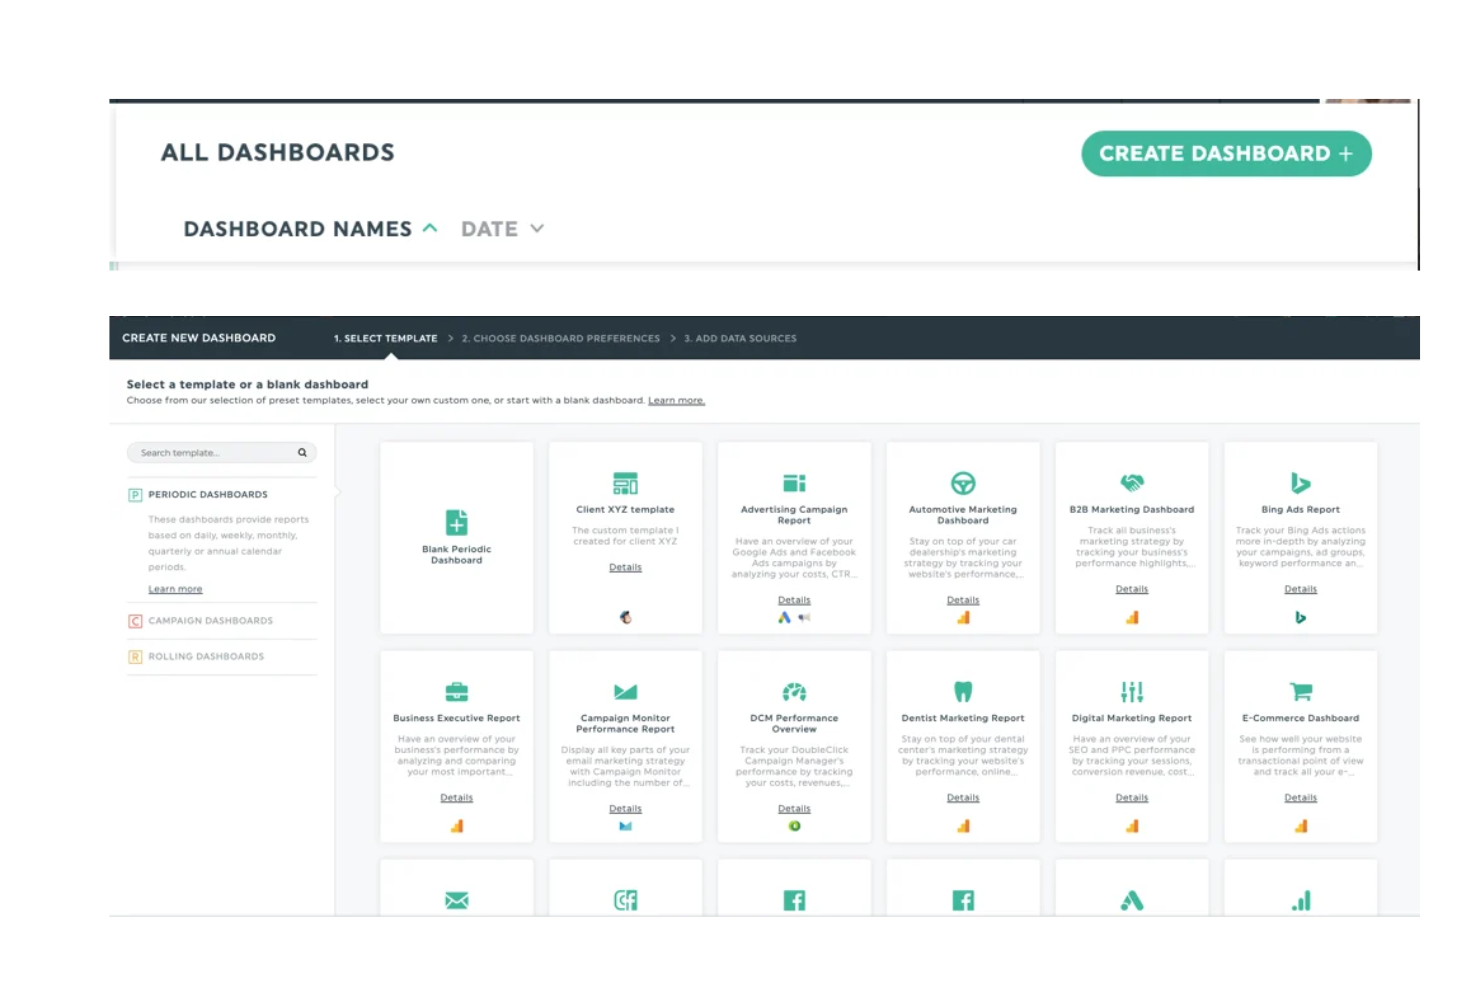The width and height of the screenshot is (1480, 987).
Task: Select Client XYZ template icon
Action: point(625,483)
